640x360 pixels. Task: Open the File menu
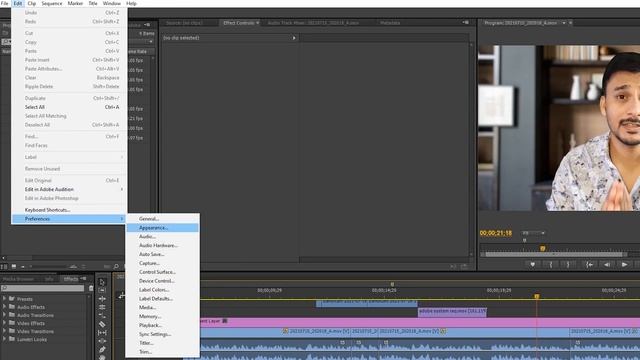click(5, 3)
